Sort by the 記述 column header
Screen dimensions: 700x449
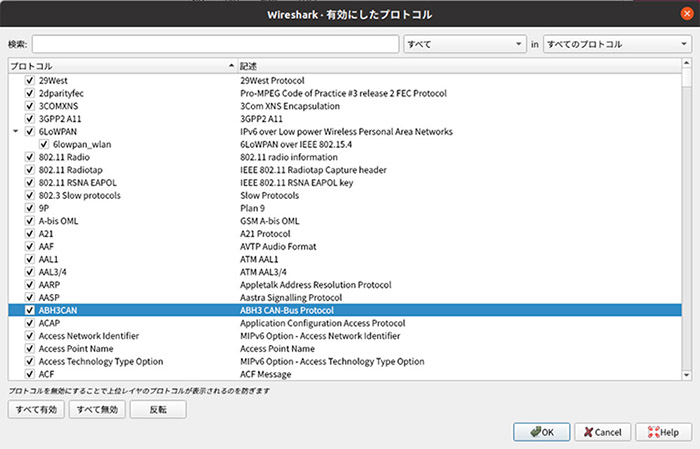tap(459, 66)
